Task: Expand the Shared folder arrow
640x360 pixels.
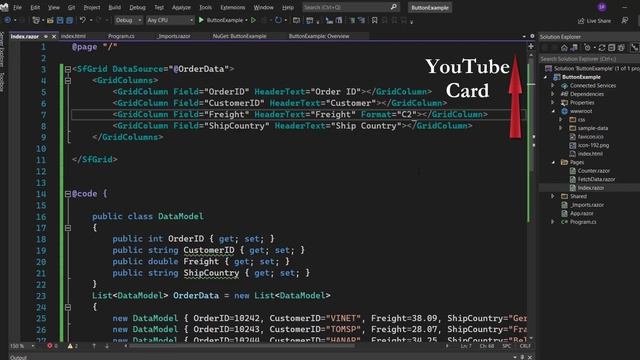Action: 553,196
